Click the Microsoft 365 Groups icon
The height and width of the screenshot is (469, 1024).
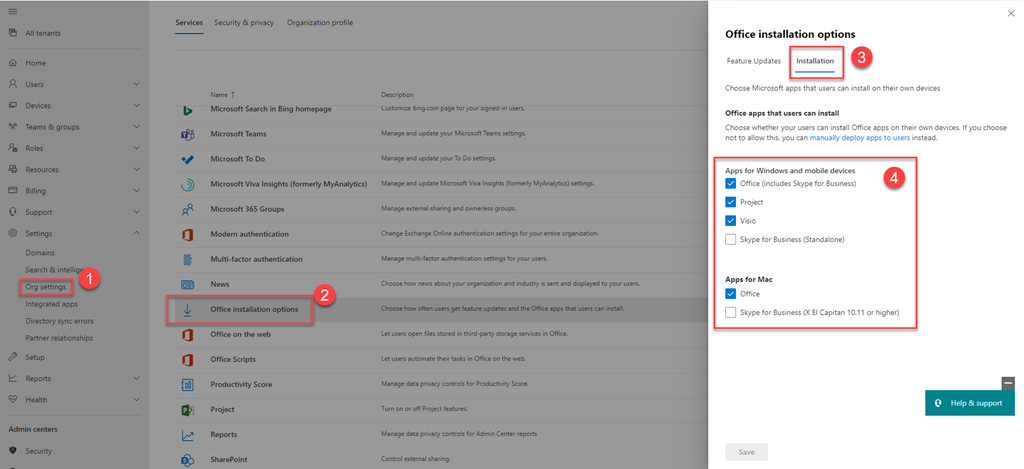tap(187, 210)
